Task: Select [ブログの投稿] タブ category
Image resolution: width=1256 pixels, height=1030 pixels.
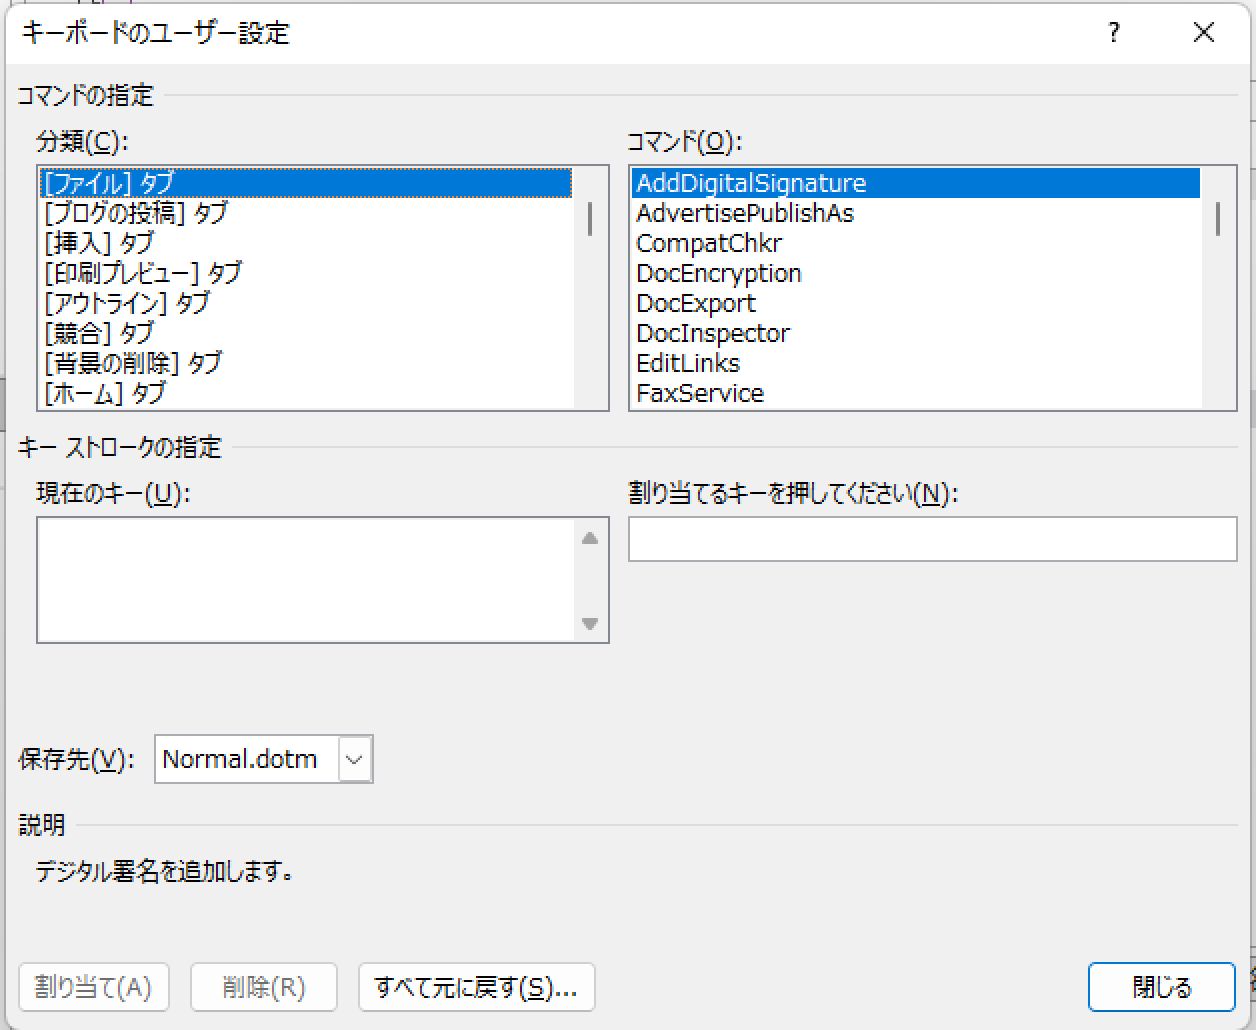Action: (x=306, y=213)
